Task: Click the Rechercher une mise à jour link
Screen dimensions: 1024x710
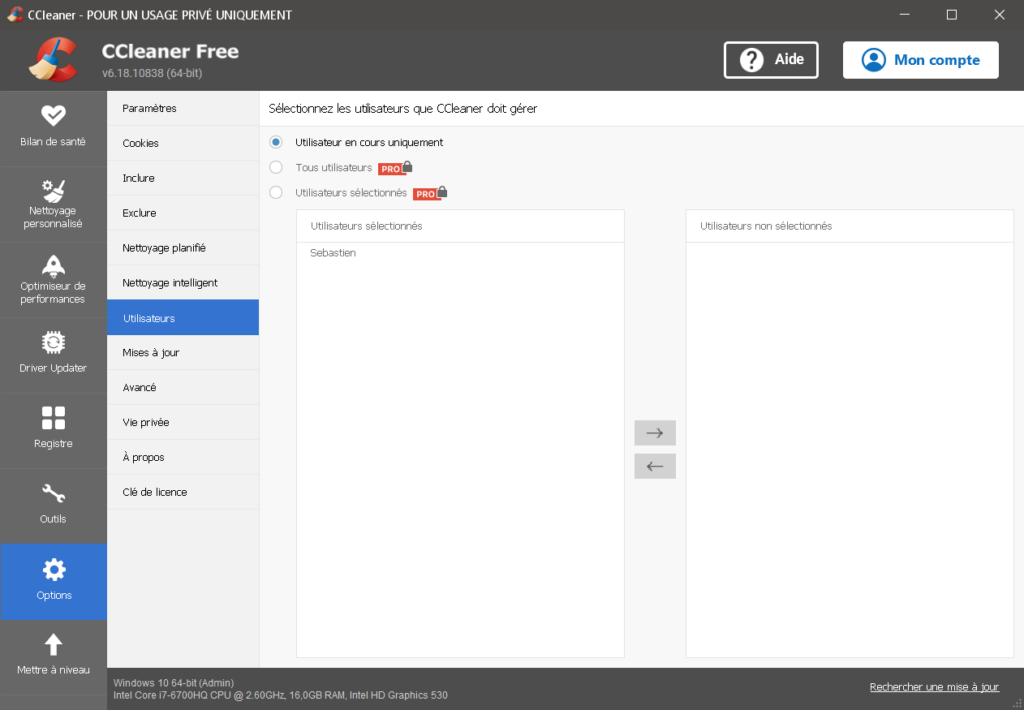Action: coord(933,687)
